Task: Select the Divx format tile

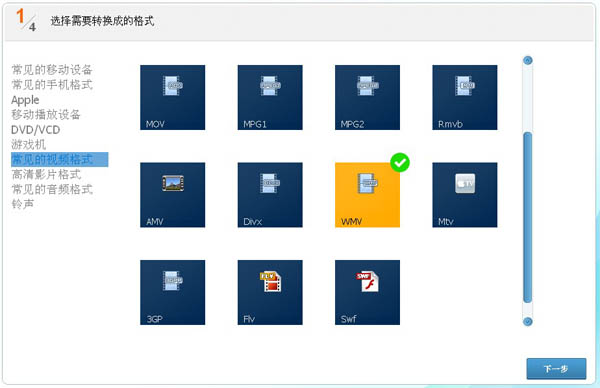Action: pyautogui.click(x=270, y=195)
